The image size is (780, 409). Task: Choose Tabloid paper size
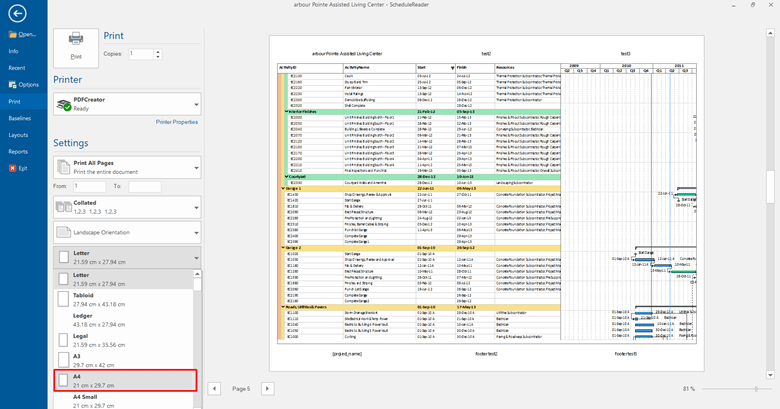tap(123, 300)
